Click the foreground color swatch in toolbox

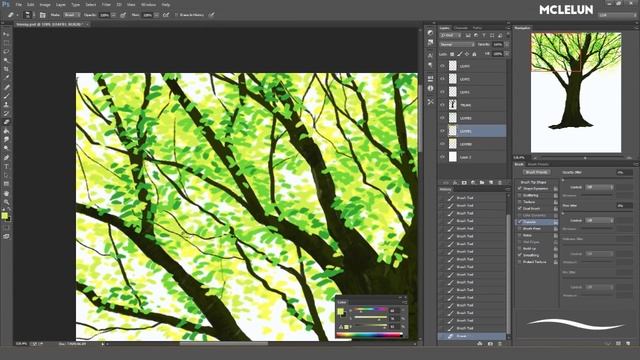[x=4, y=216]
